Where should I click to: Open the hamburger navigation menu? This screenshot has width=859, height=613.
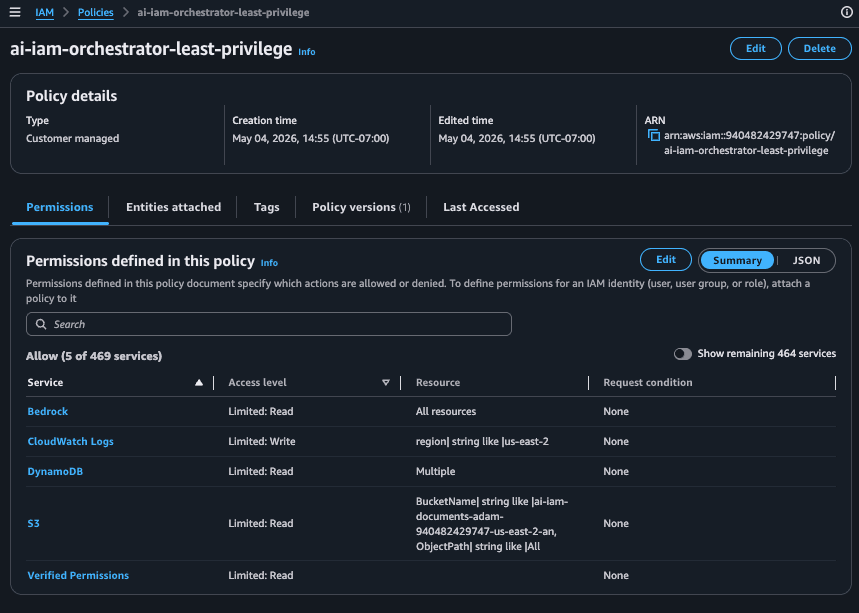coord(15,12)
